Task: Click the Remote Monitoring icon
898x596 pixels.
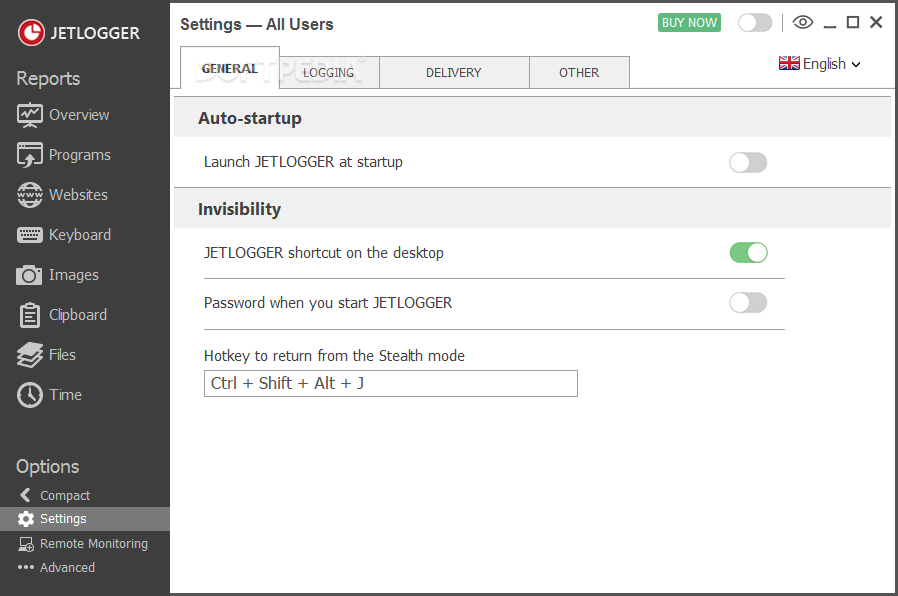Action: (x=26, y=544)
